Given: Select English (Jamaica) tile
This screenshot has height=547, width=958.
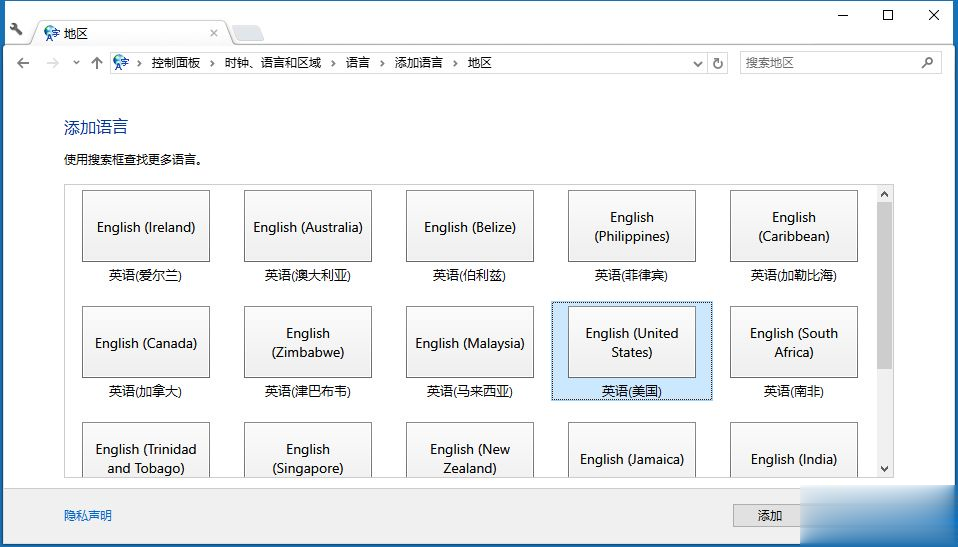Looking at the screenshot, I should pos(632,450).
